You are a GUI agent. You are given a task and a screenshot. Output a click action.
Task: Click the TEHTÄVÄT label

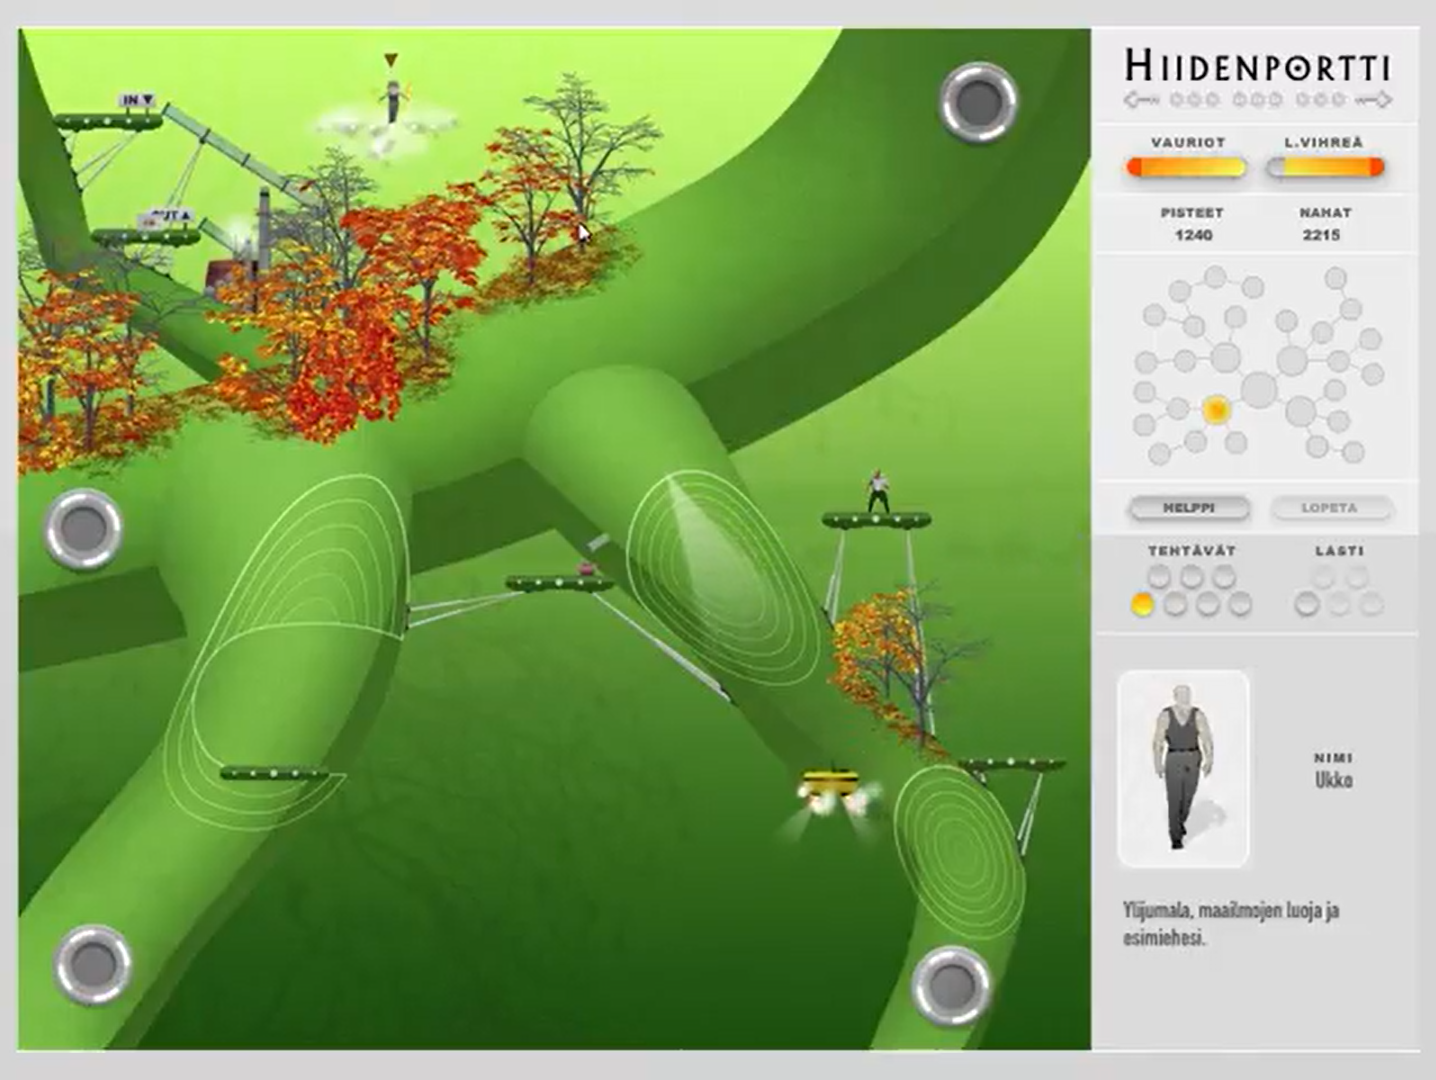pos(1191,551)
